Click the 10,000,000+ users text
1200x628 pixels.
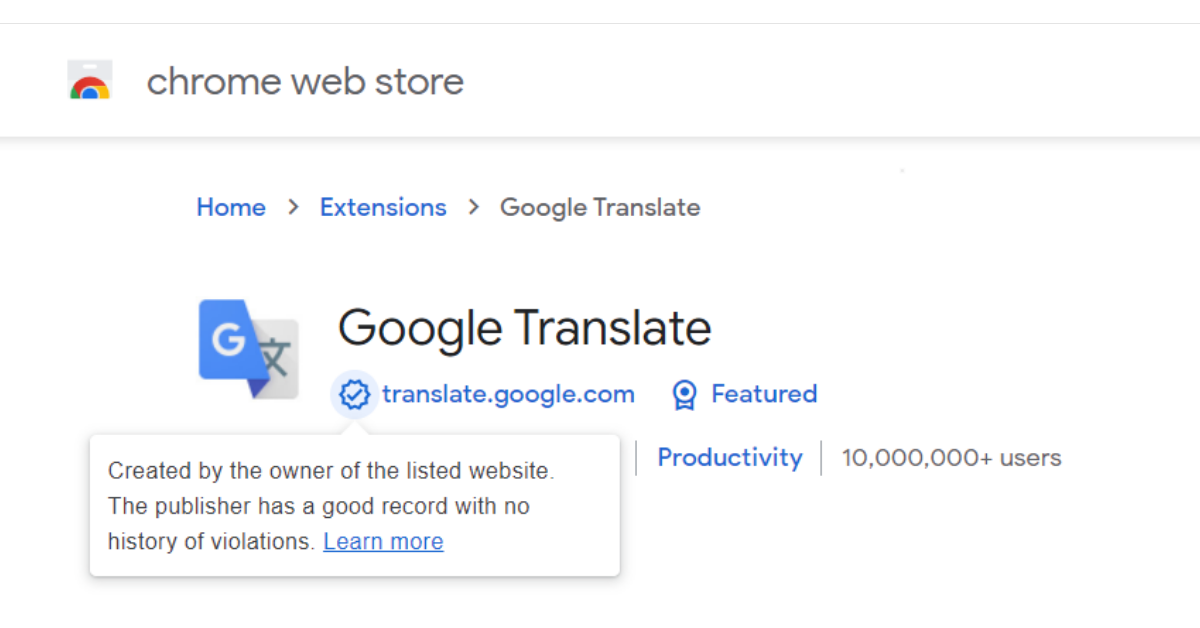pyautogui.click(x=951, y=458)
